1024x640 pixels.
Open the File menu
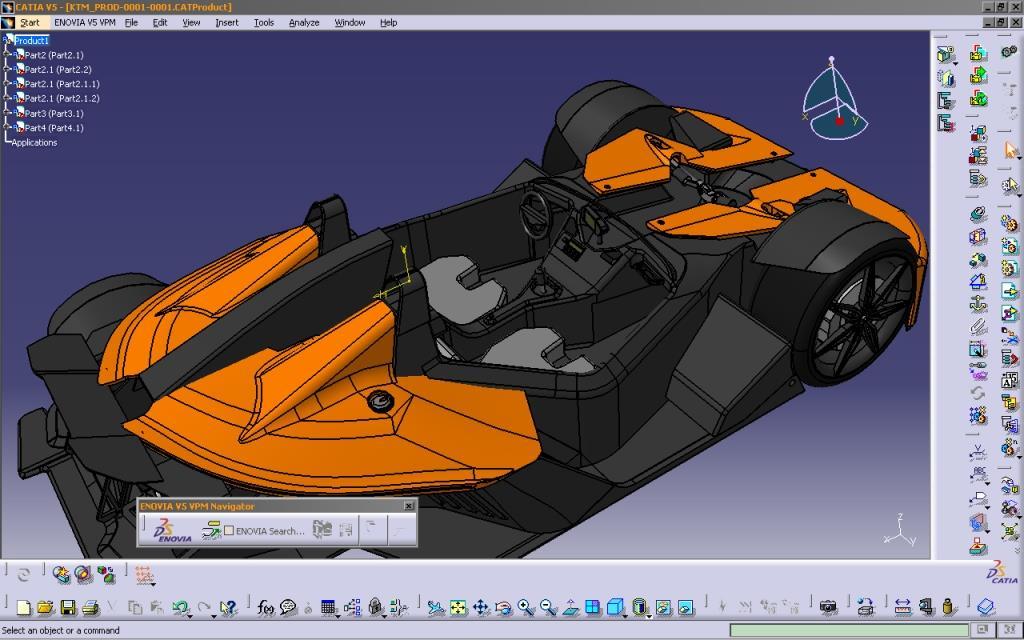pyautogui.click(x=131, y=22)
